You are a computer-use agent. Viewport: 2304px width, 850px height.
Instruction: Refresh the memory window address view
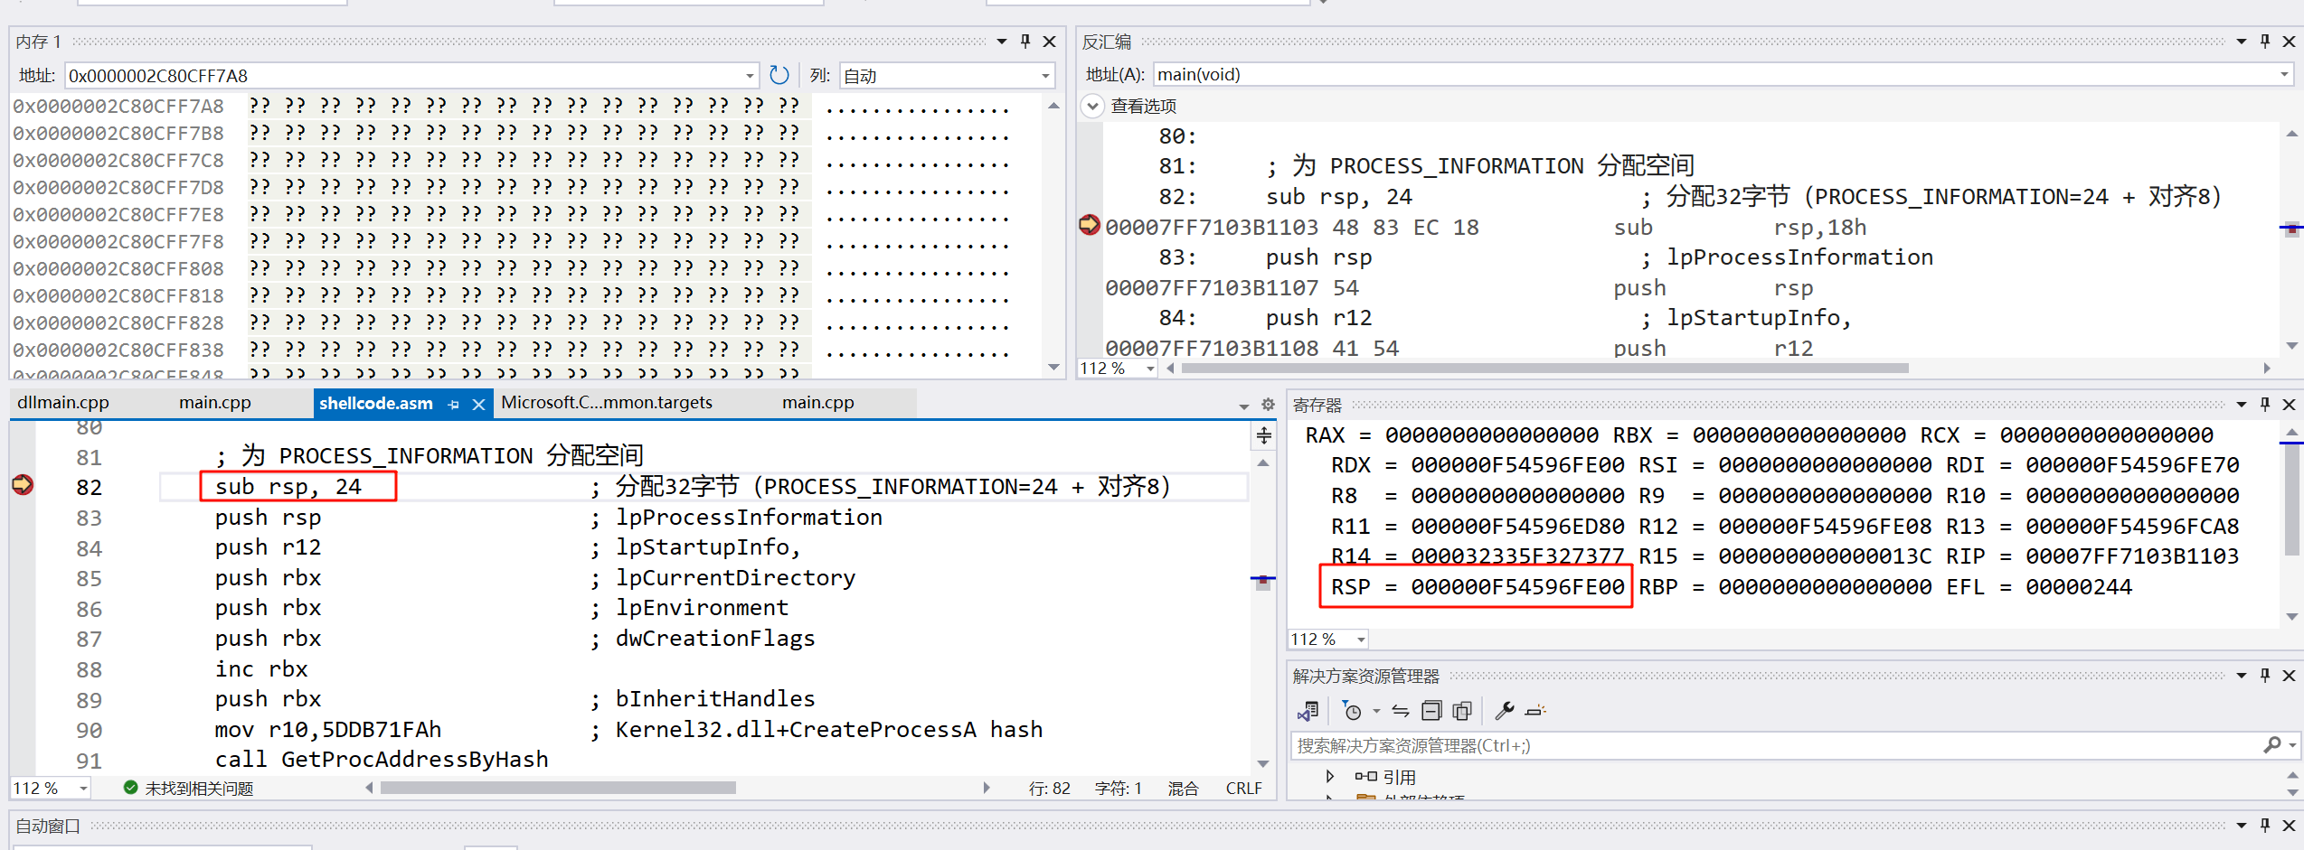pyautogui.click(x=779, y=75)
